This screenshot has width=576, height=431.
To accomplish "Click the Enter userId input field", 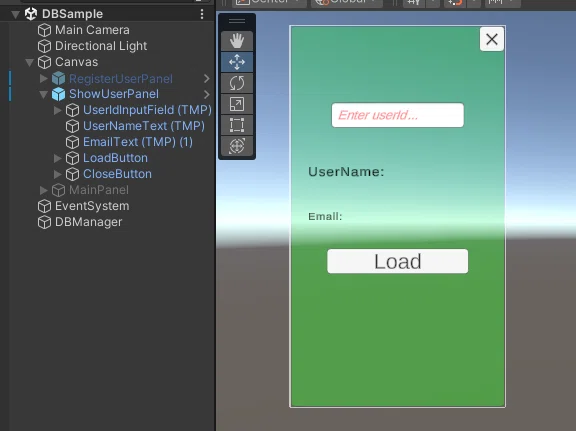I will tap(397, 115).
